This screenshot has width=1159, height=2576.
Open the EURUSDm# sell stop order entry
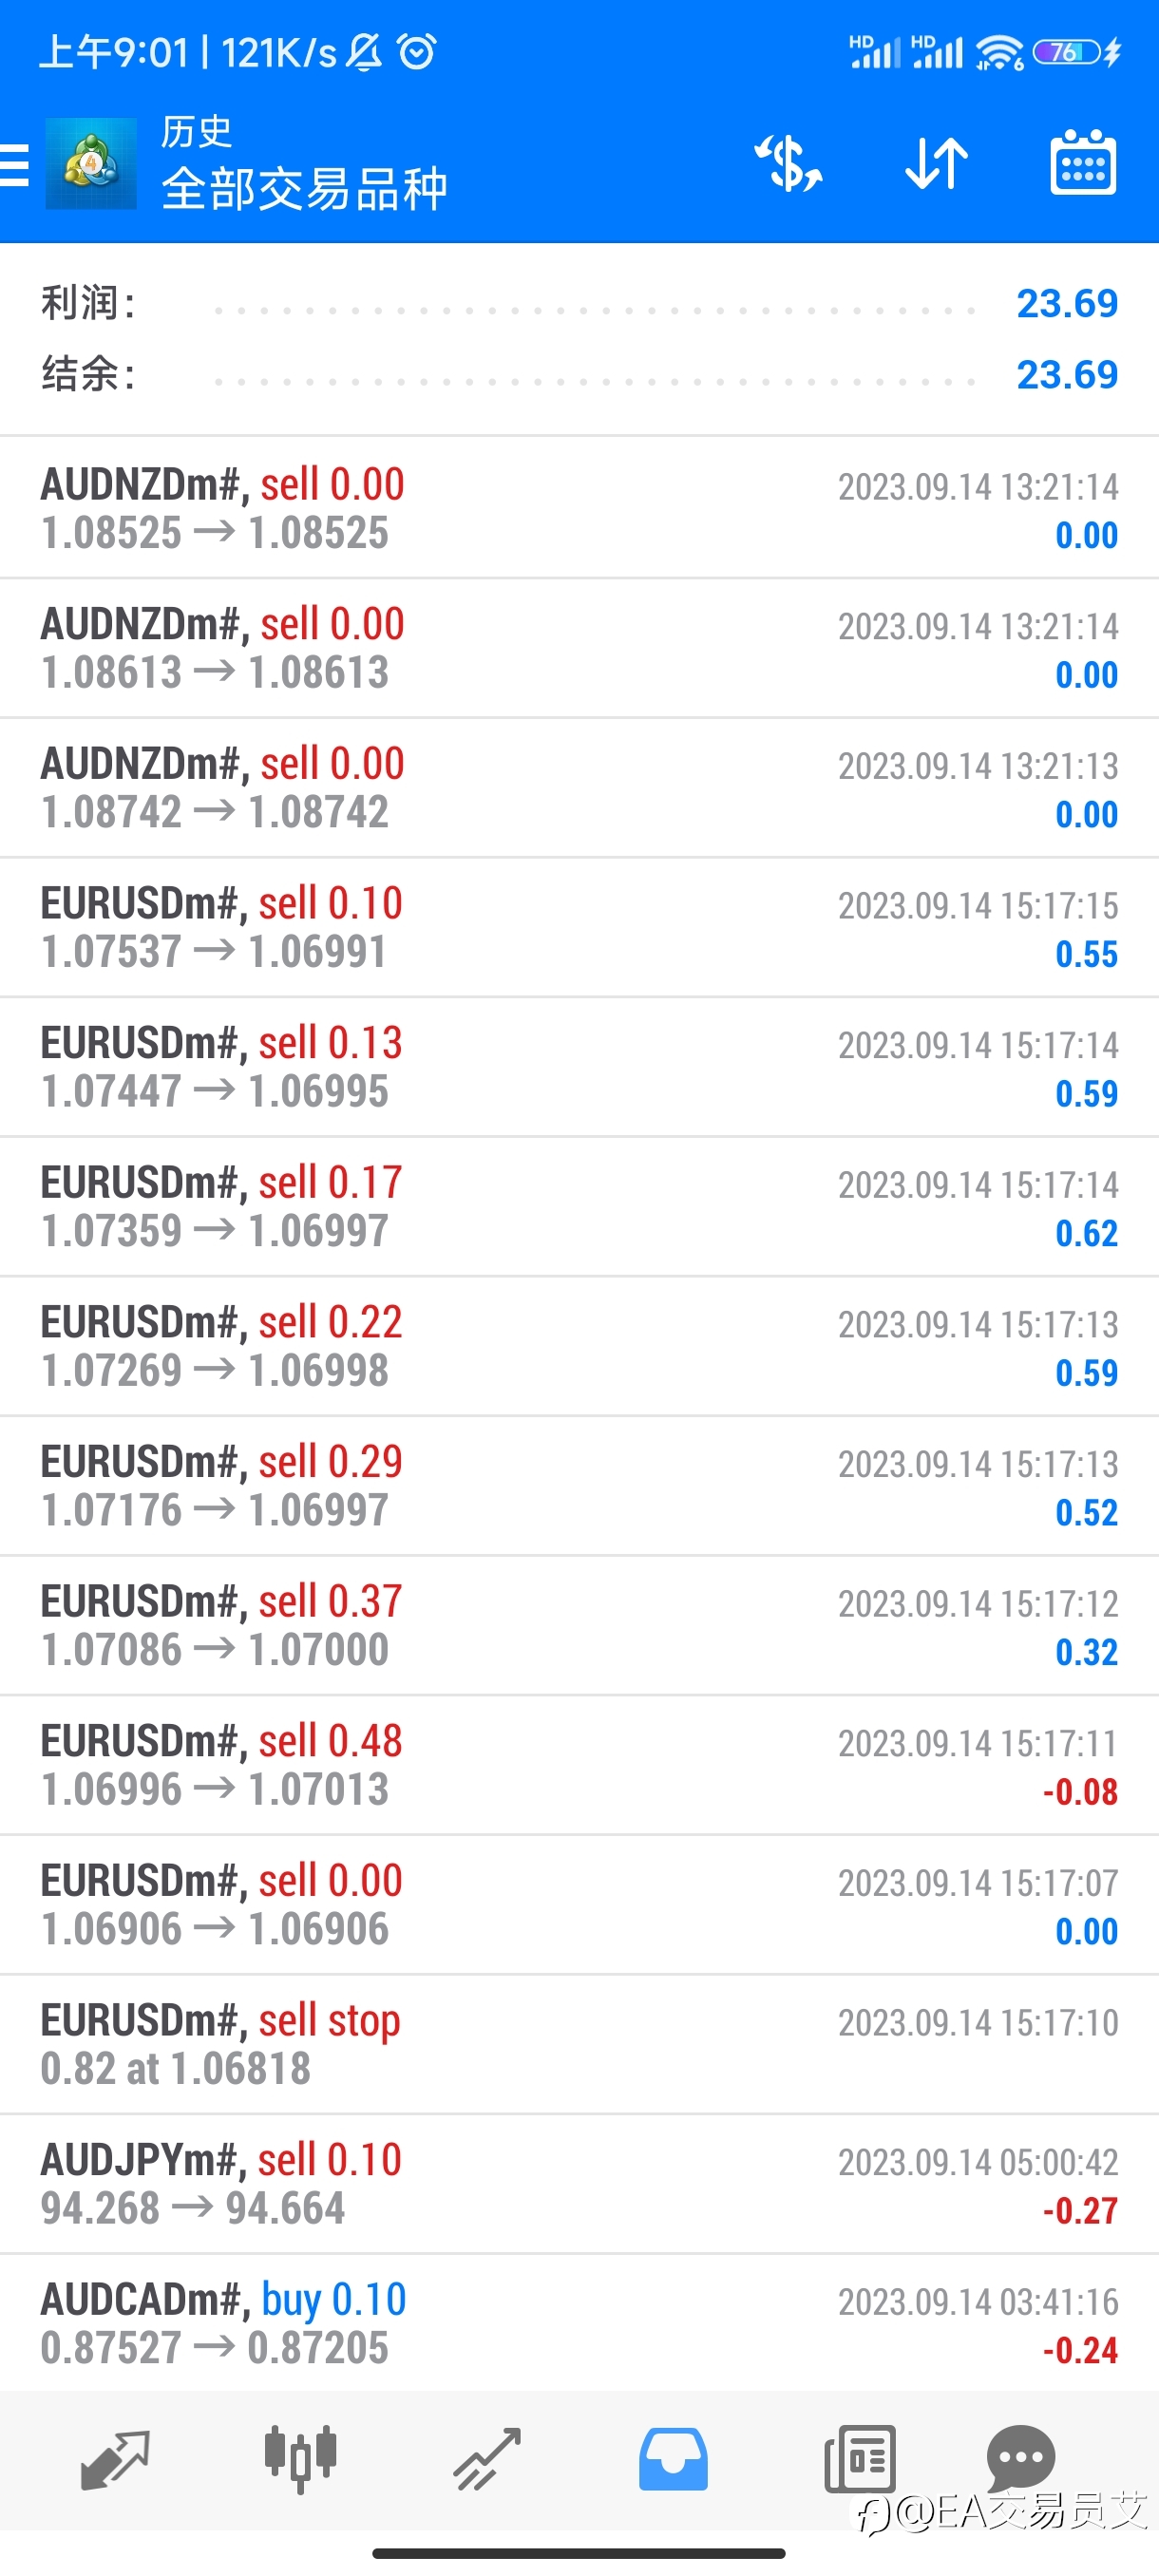pos(579,2044)
